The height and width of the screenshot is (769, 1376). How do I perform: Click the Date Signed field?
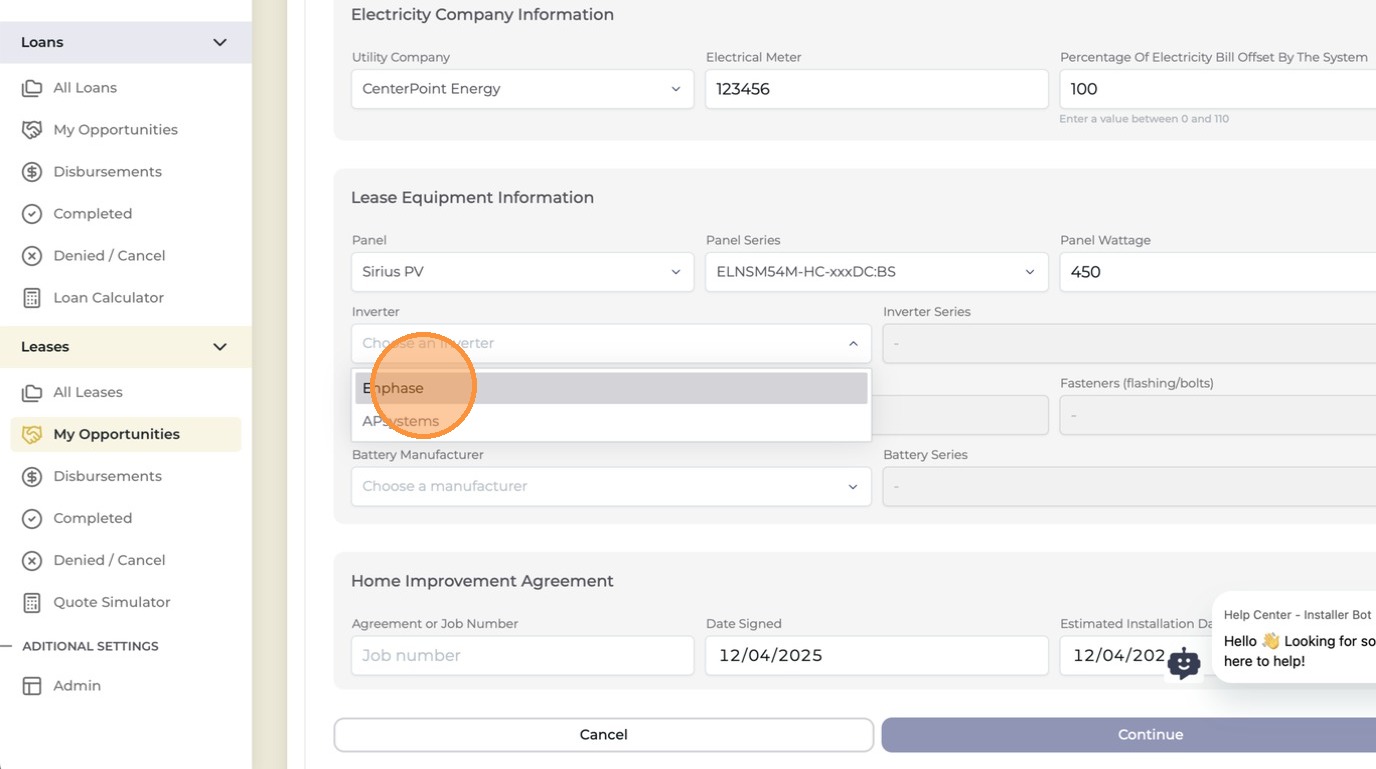[x=876, y=656]
